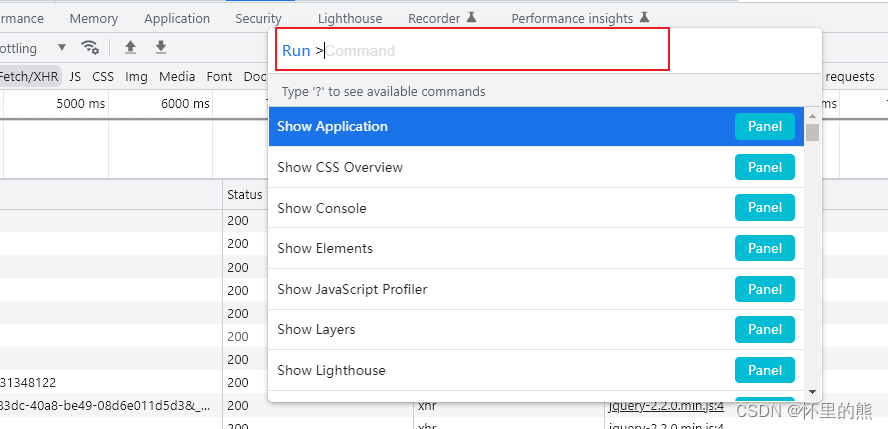Click Panel badge beside Show JavaScript Profiler
This screenshot has height=429, width=888.
765,289
